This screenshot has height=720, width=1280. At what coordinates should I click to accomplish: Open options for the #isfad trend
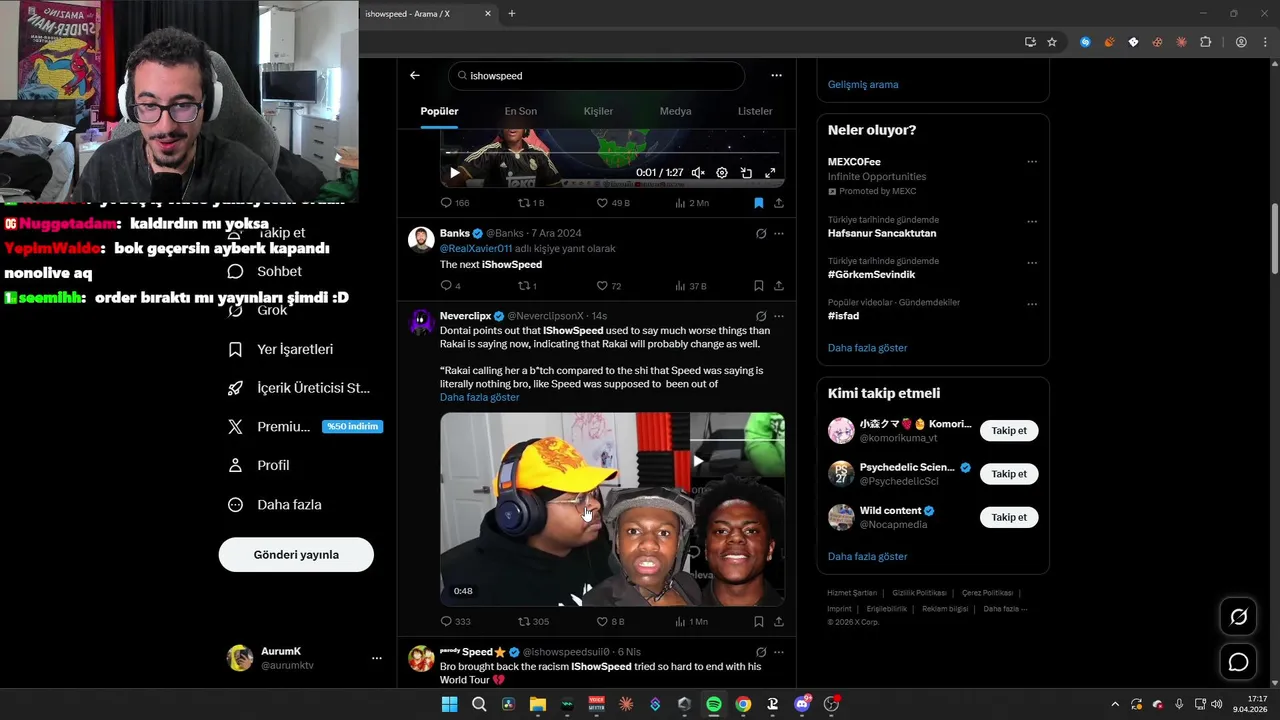[x=1032, y=304]
